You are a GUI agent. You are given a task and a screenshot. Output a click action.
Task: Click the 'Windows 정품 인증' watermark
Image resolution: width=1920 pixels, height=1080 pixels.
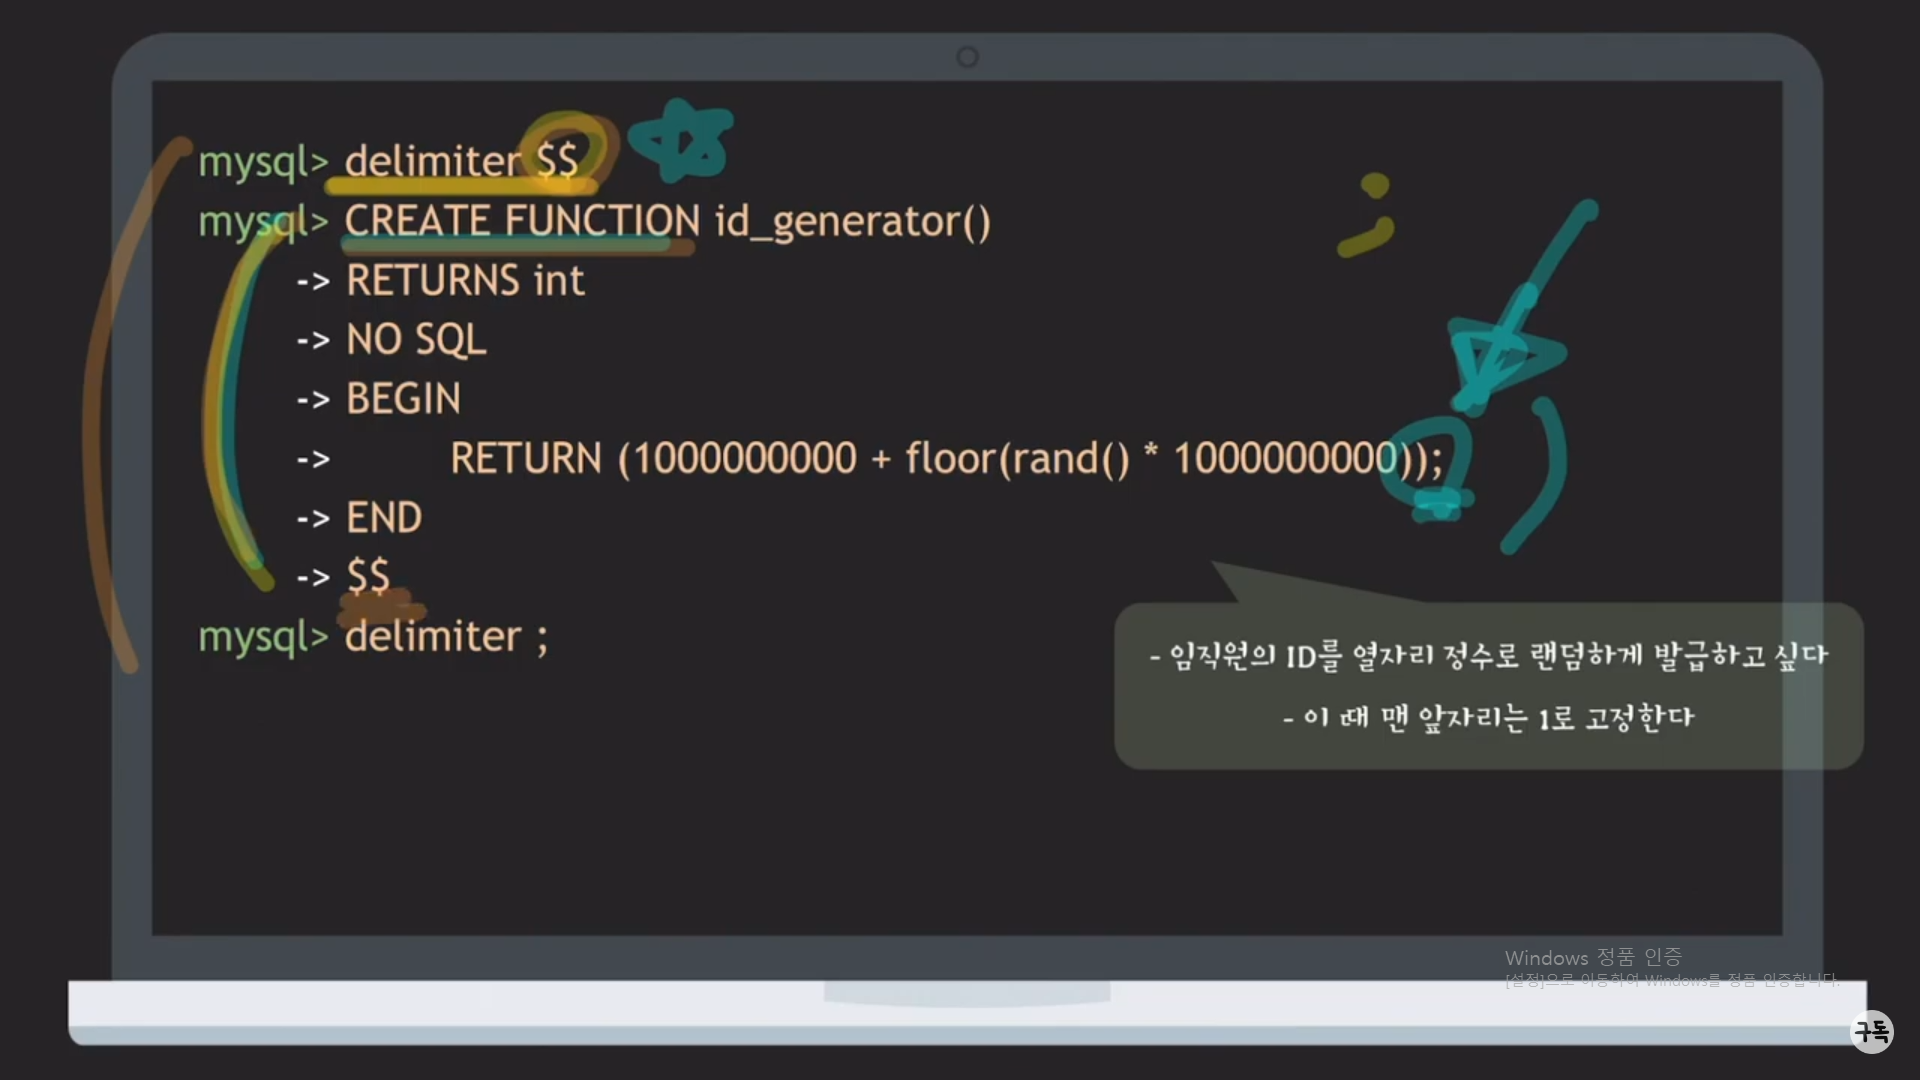[x=1593, y=957]
